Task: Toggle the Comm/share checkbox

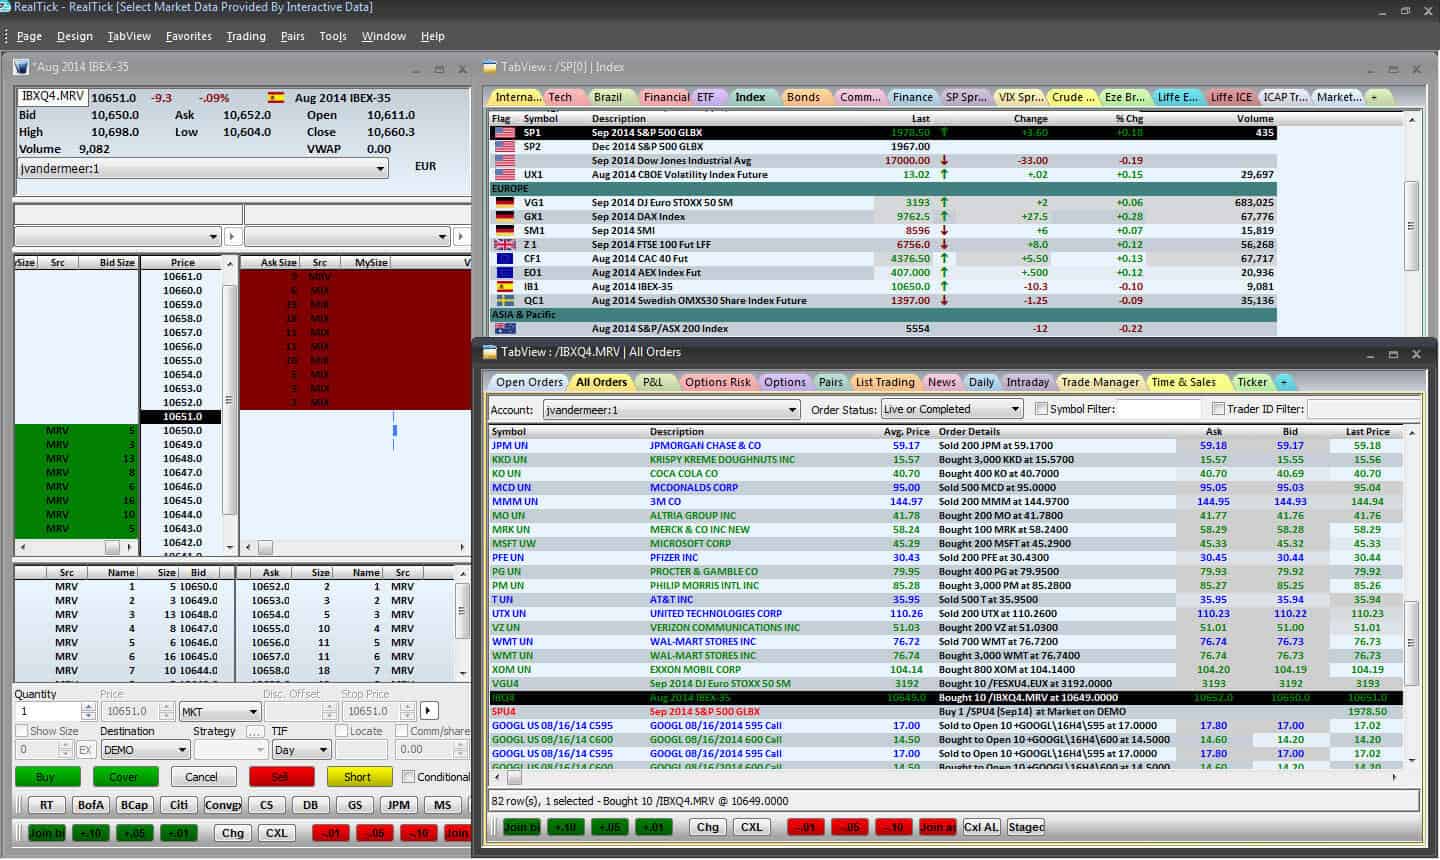Action: (x=401, y=731)
